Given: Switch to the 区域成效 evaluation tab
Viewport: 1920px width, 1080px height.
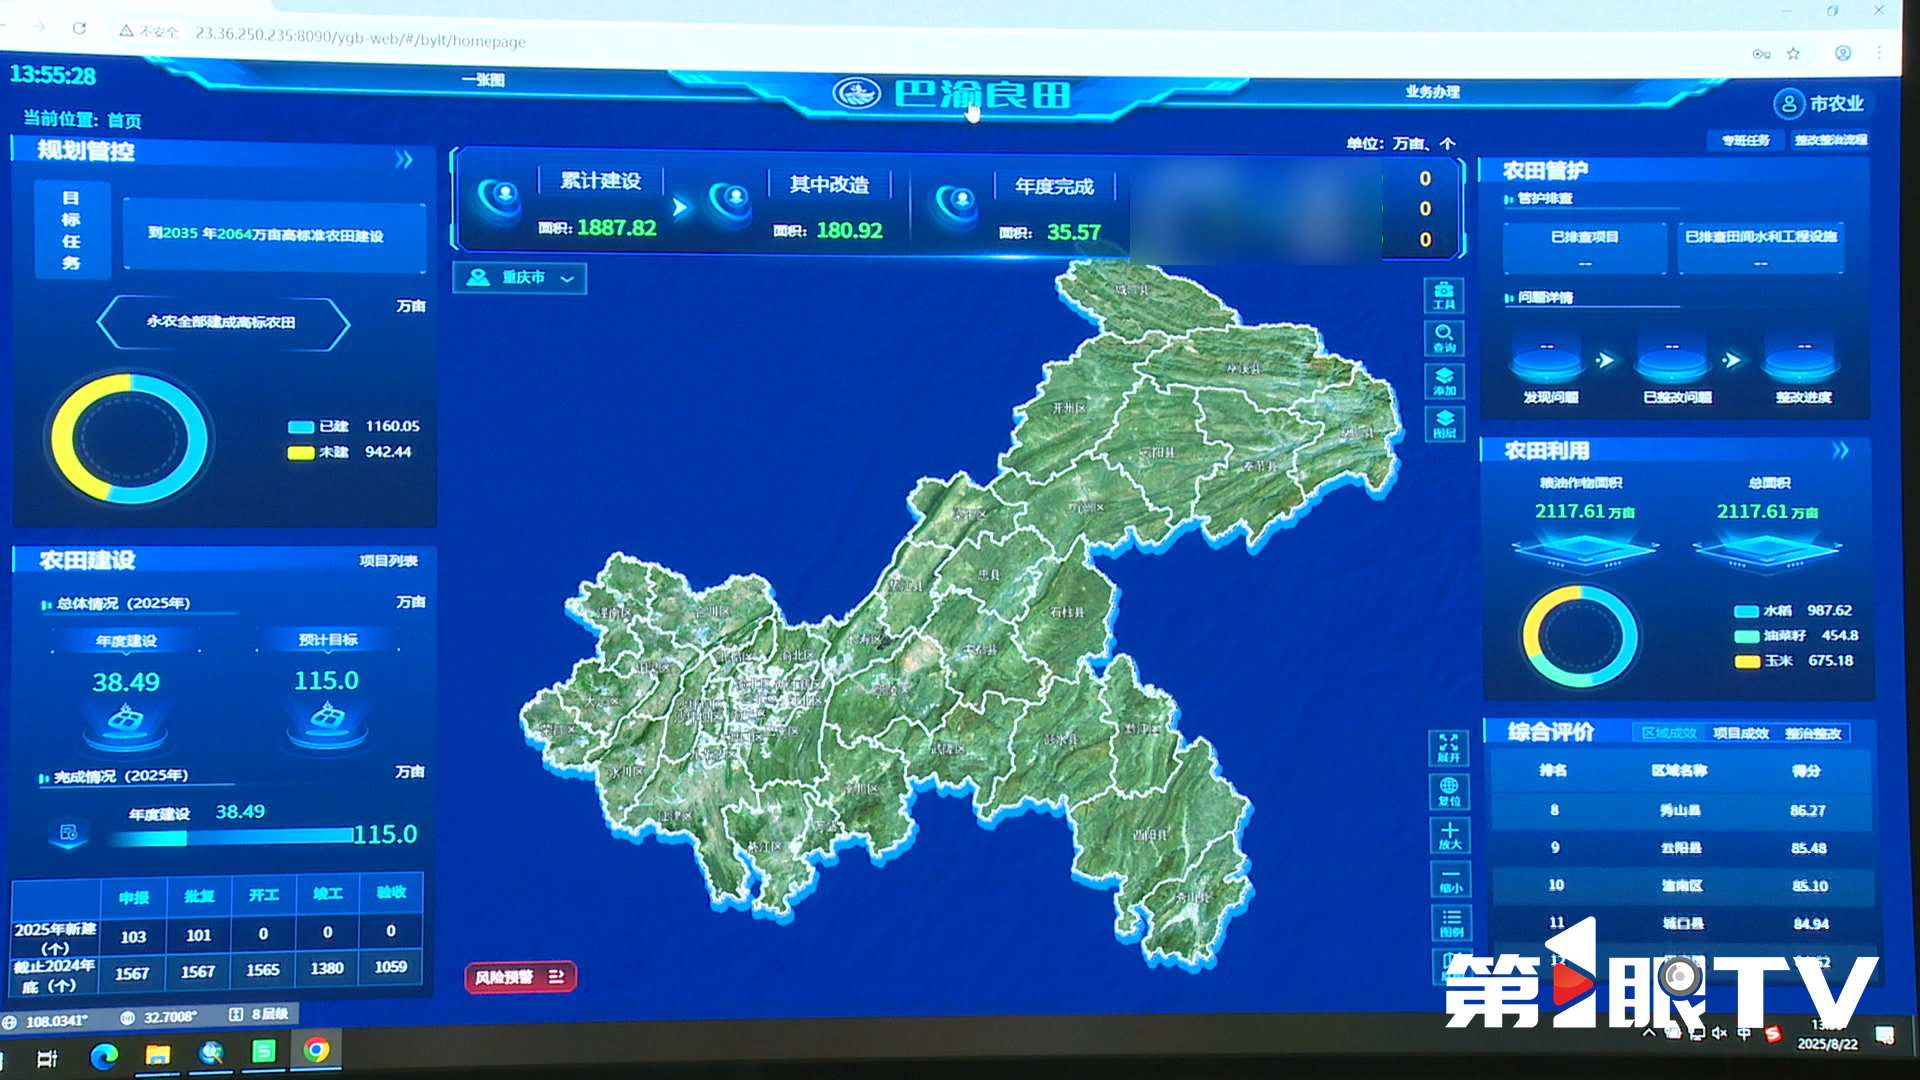Looking at the screenshot, I should (1669, 733).
